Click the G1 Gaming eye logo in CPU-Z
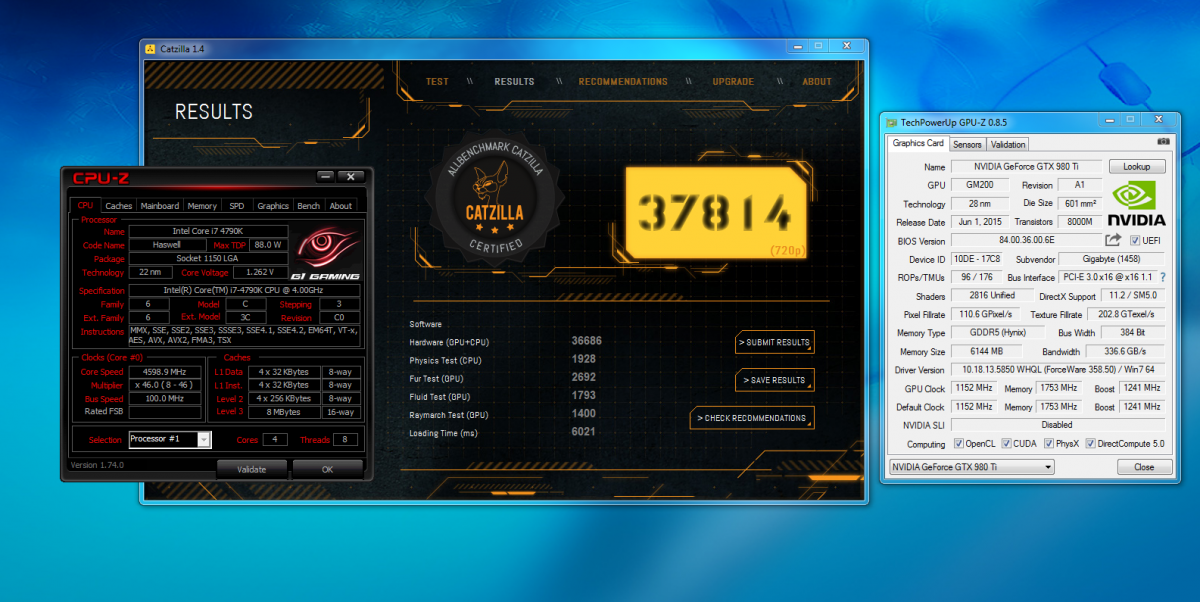The image size is (1200, 602). tap(326, 251)
